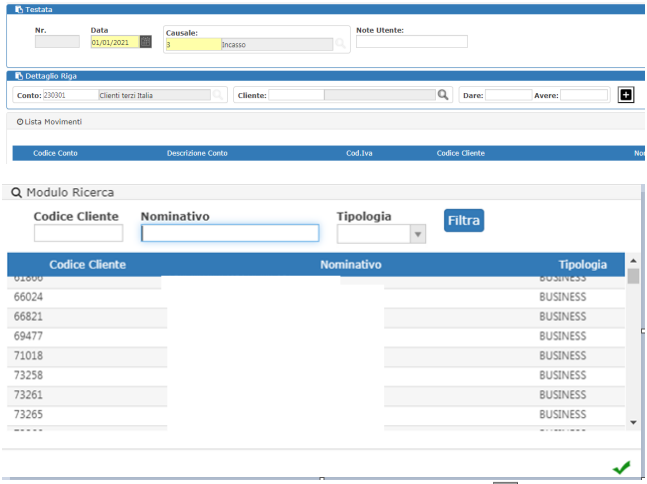Focus the Codice Cliente filter field

[x=78, y=233]
